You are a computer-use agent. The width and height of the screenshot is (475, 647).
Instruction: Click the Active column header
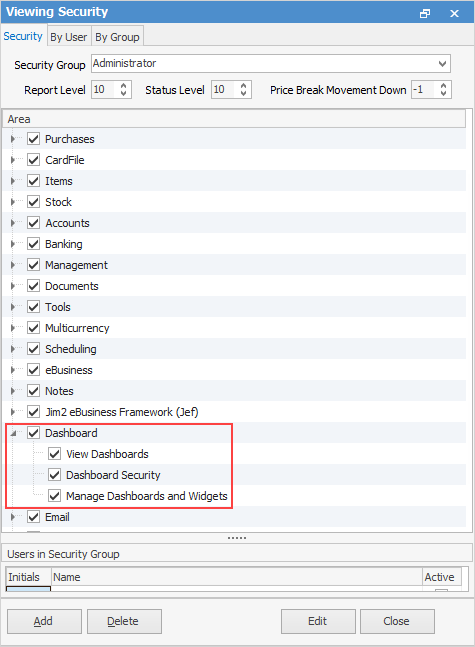(x=442, y=577)
